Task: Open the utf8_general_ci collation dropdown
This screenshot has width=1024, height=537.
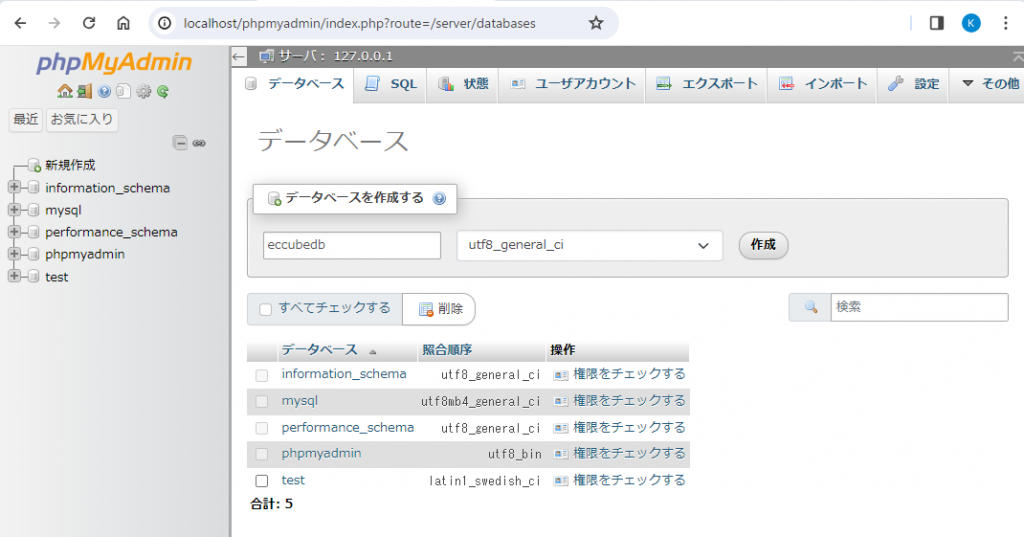Action: click(589, 245)
